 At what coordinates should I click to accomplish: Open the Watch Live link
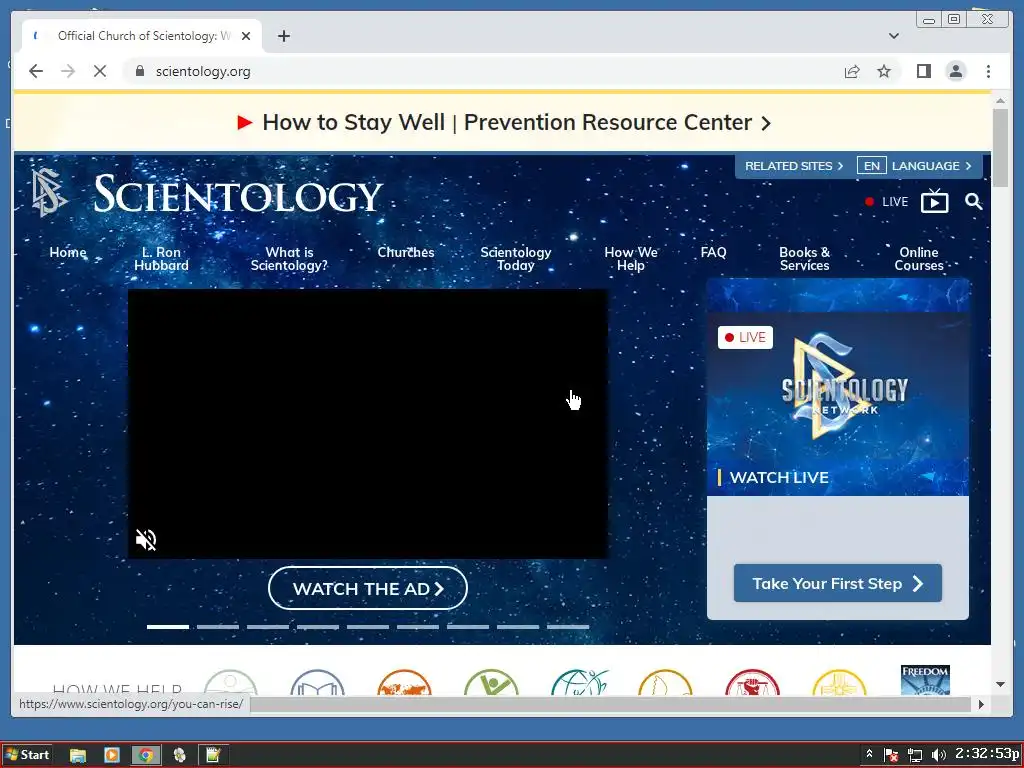click(x=779, y=477)
